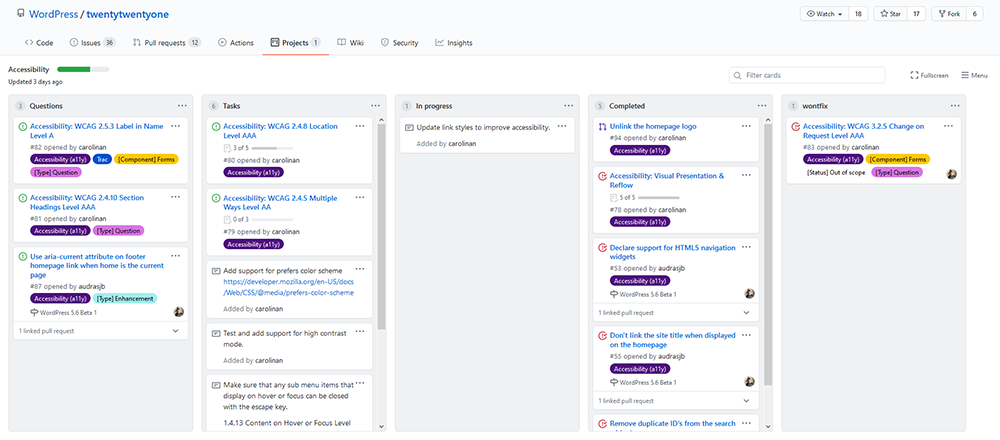Open options for Visual Presentation & Reflow card

[746, 175]
